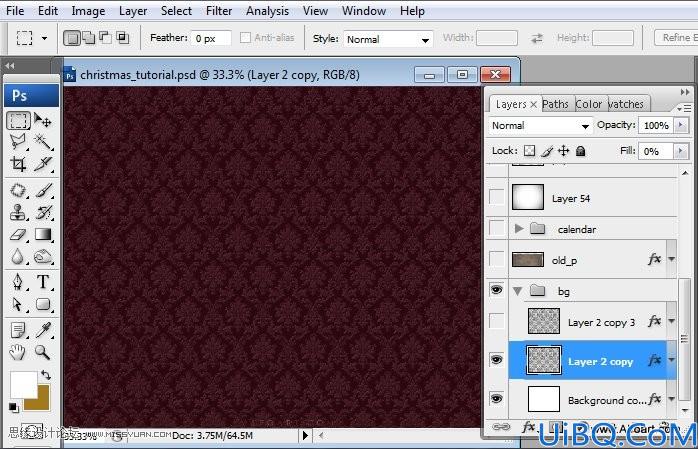Select the Sponge tool
698x449 pixels.
(x=43, y=256)
